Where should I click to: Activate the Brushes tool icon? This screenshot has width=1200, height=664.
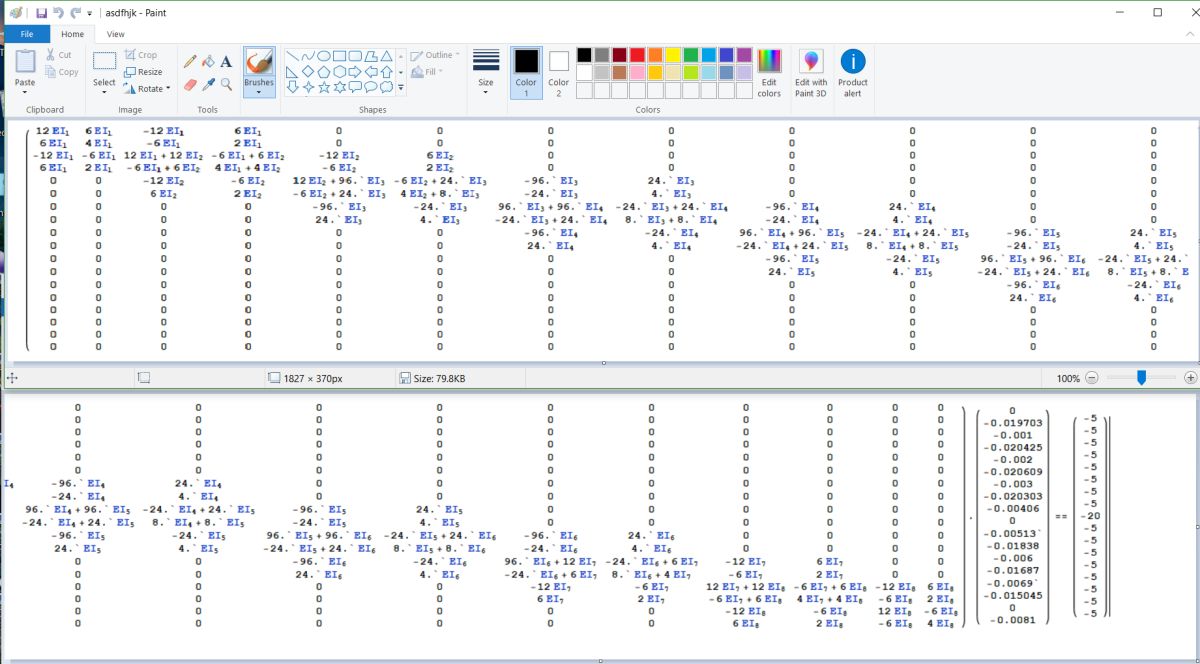pos(258,62)
